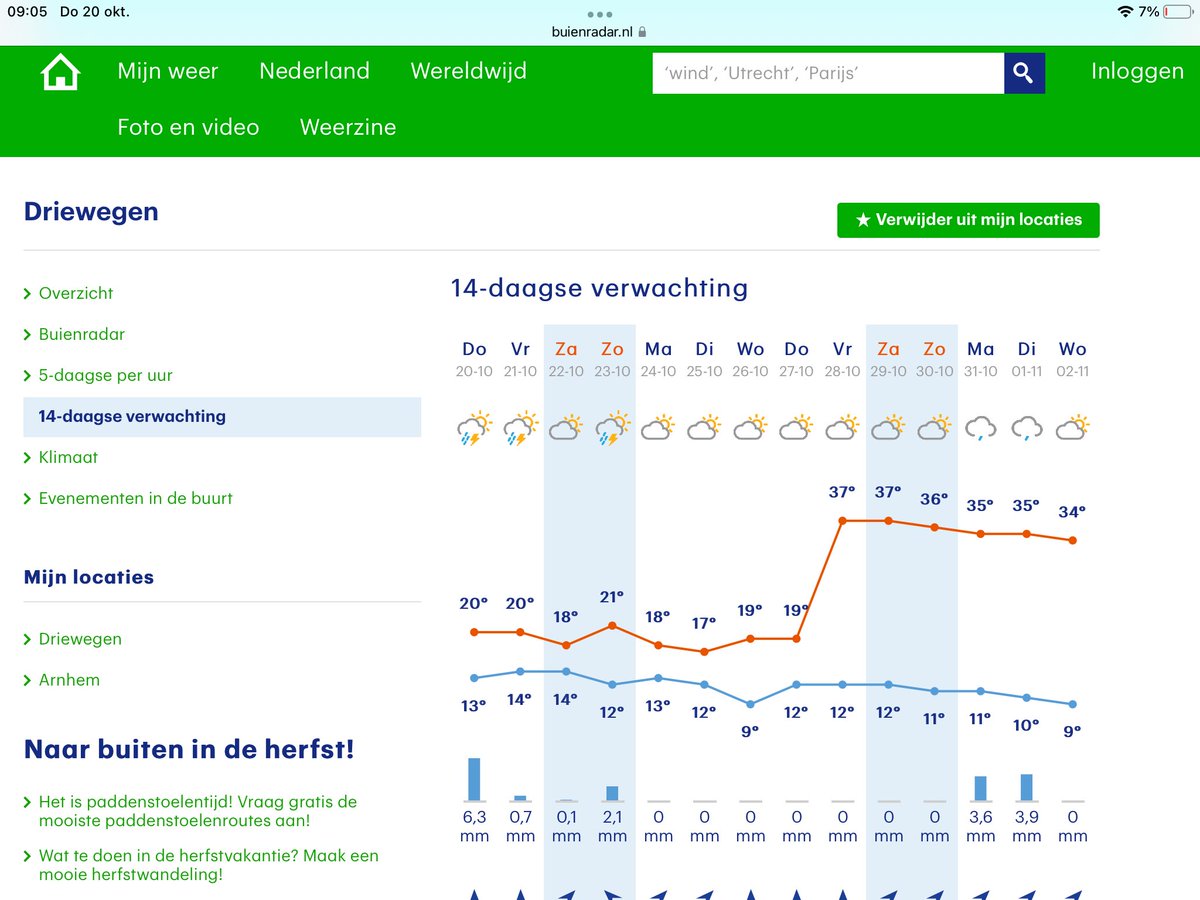Click the search magnifier icon
Viewport: 1200px width, 900px height.
point(1023,72)
